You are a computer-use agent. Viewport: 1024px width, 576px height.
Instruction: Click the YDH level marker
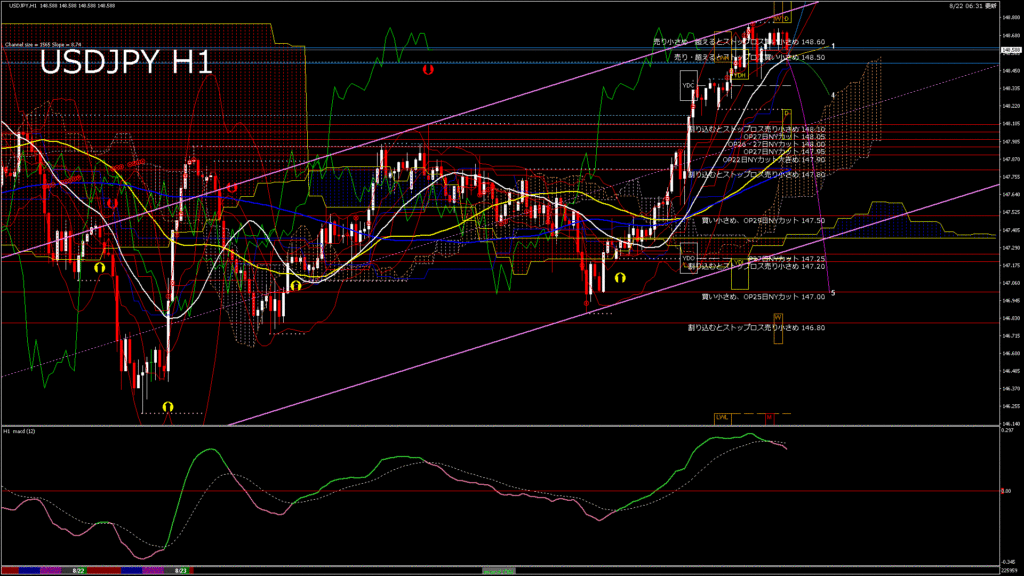pos(739,75)
